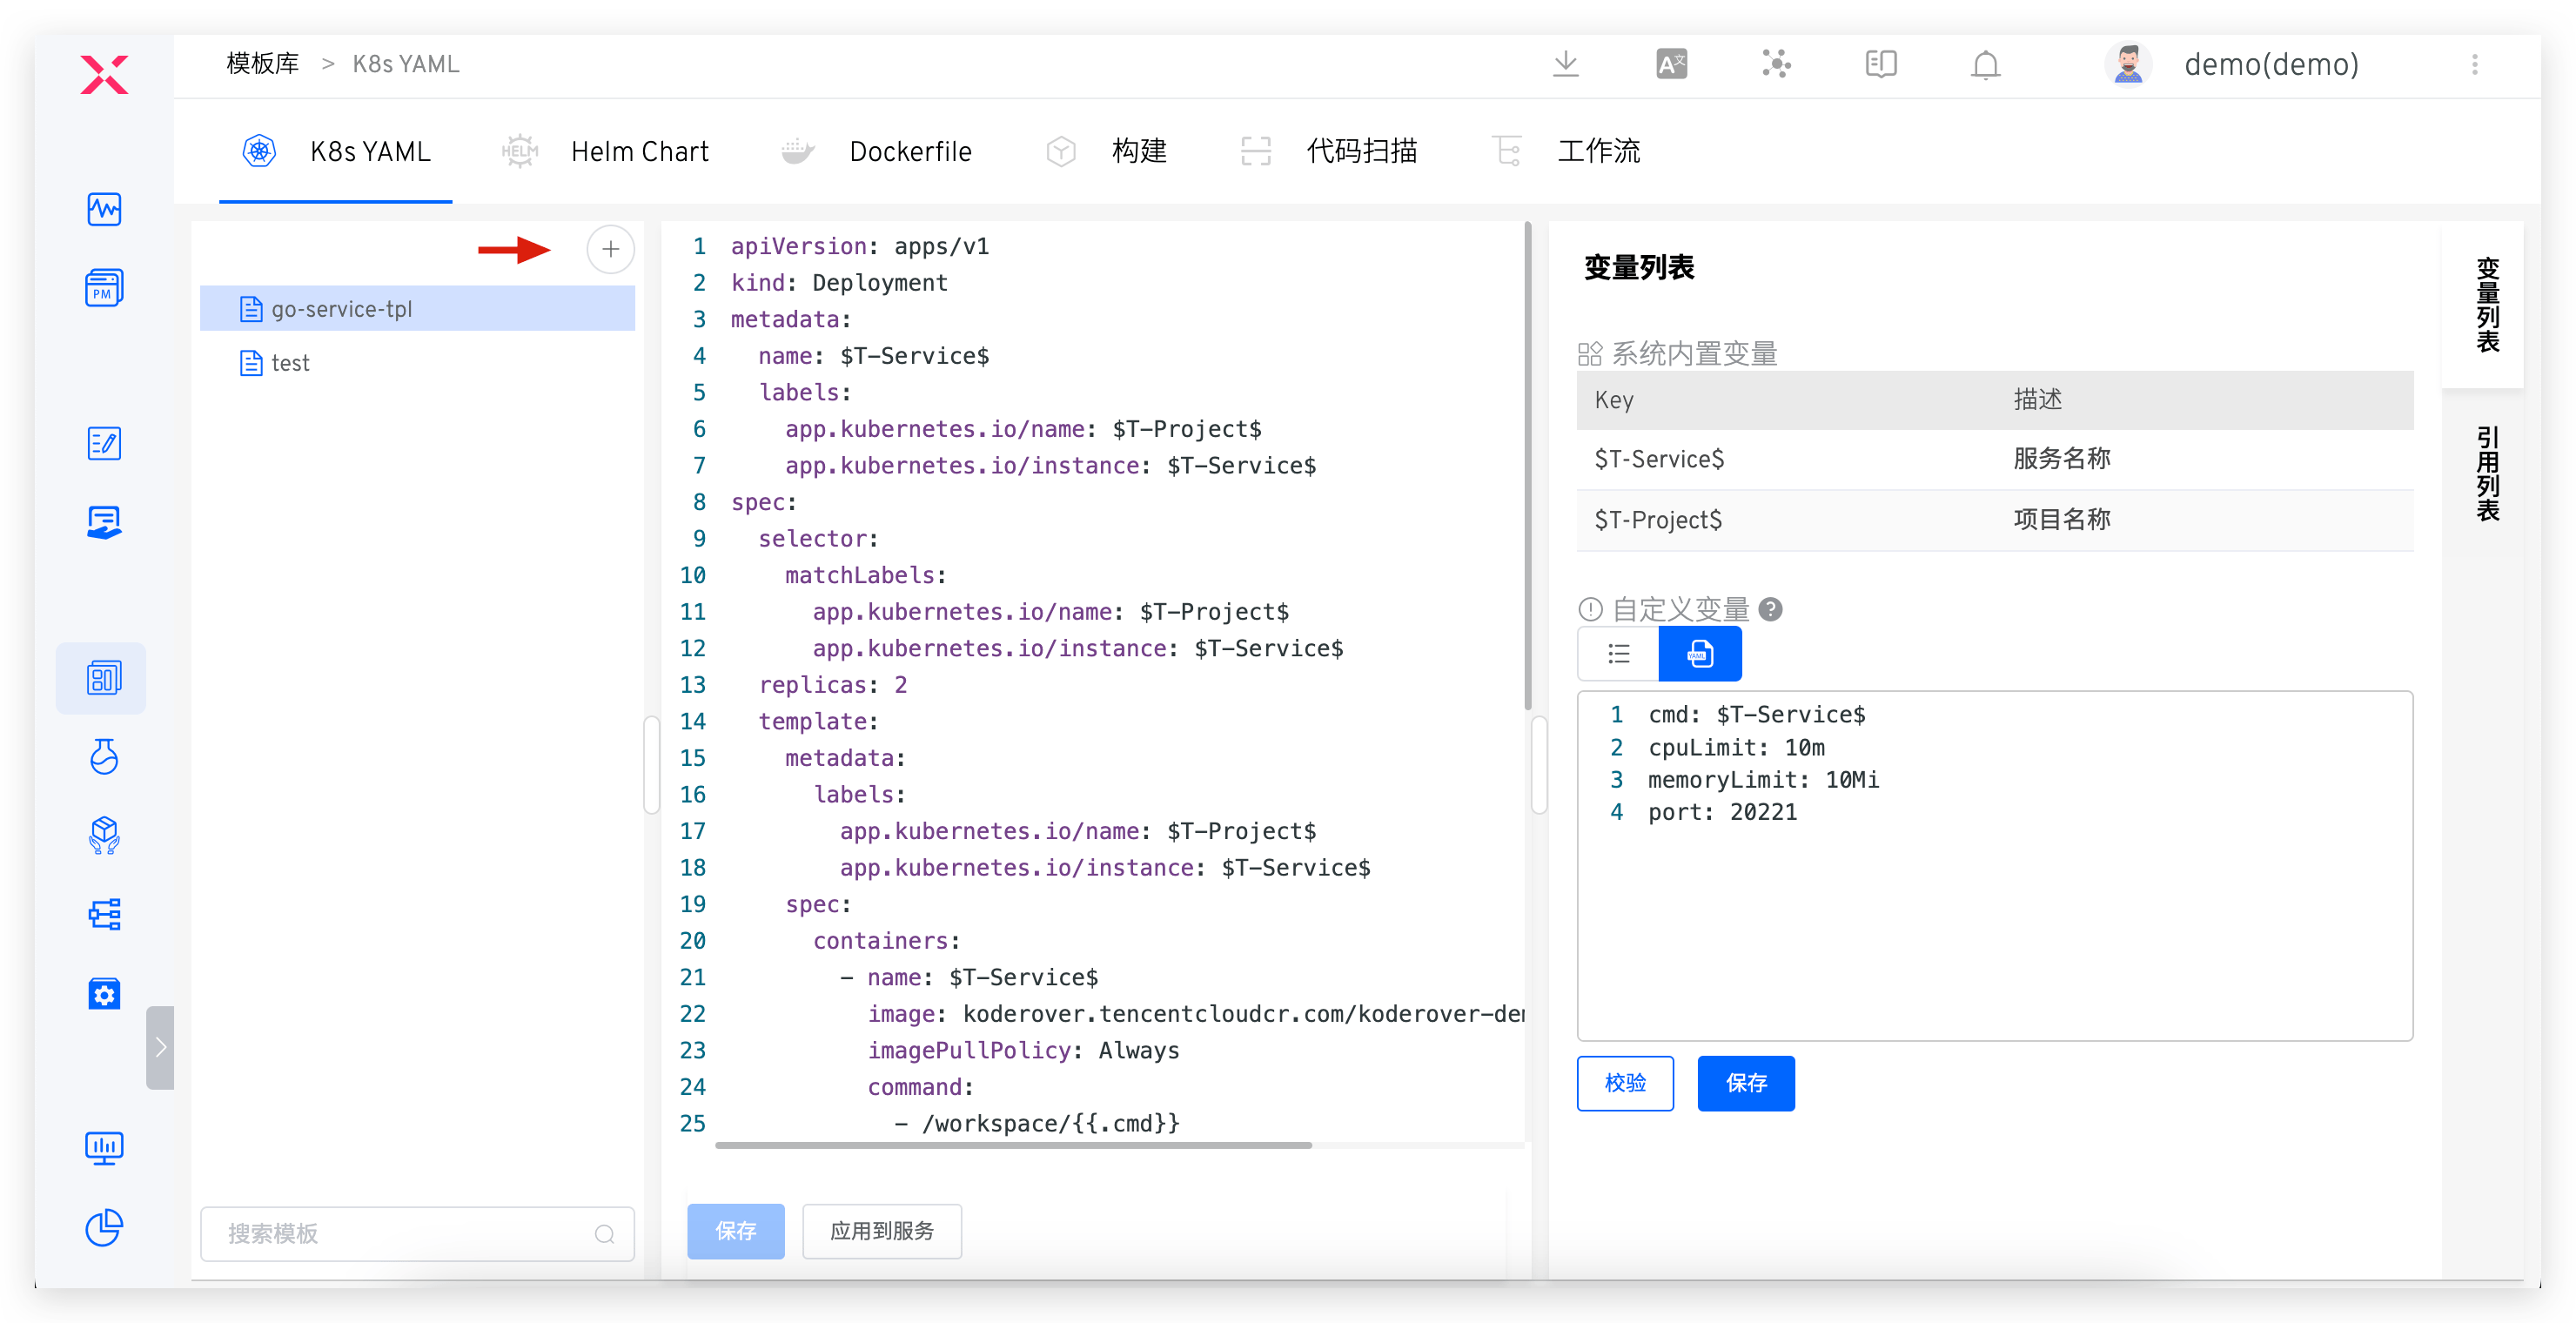The width and height of the screenshot is (2576, 1323).
Task: Switch custom variables to YAML view
Action: click(x=1699, y=654)
